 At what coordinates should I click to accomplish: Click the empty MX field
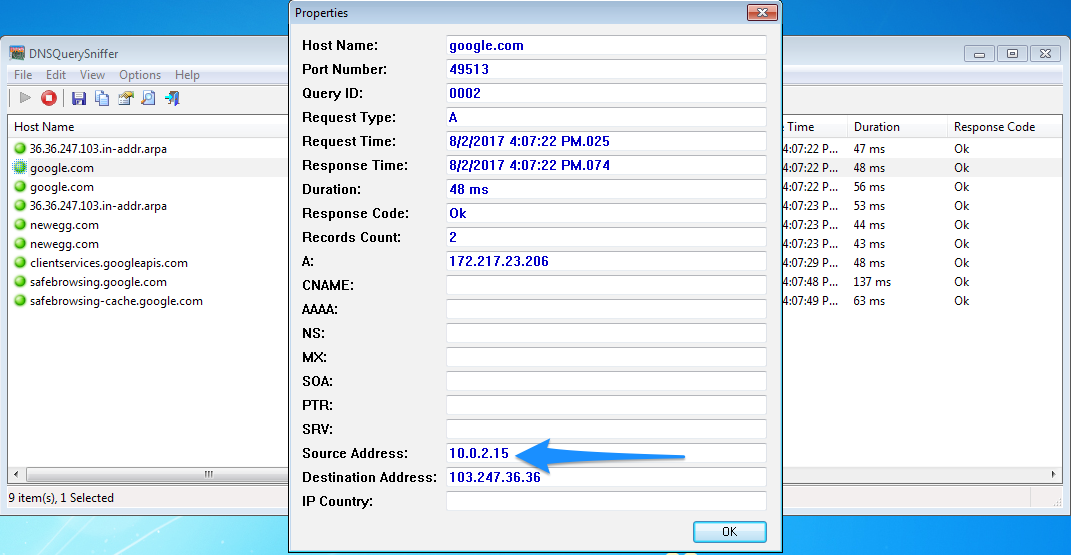pyautogui.click(x=606, y=357)
